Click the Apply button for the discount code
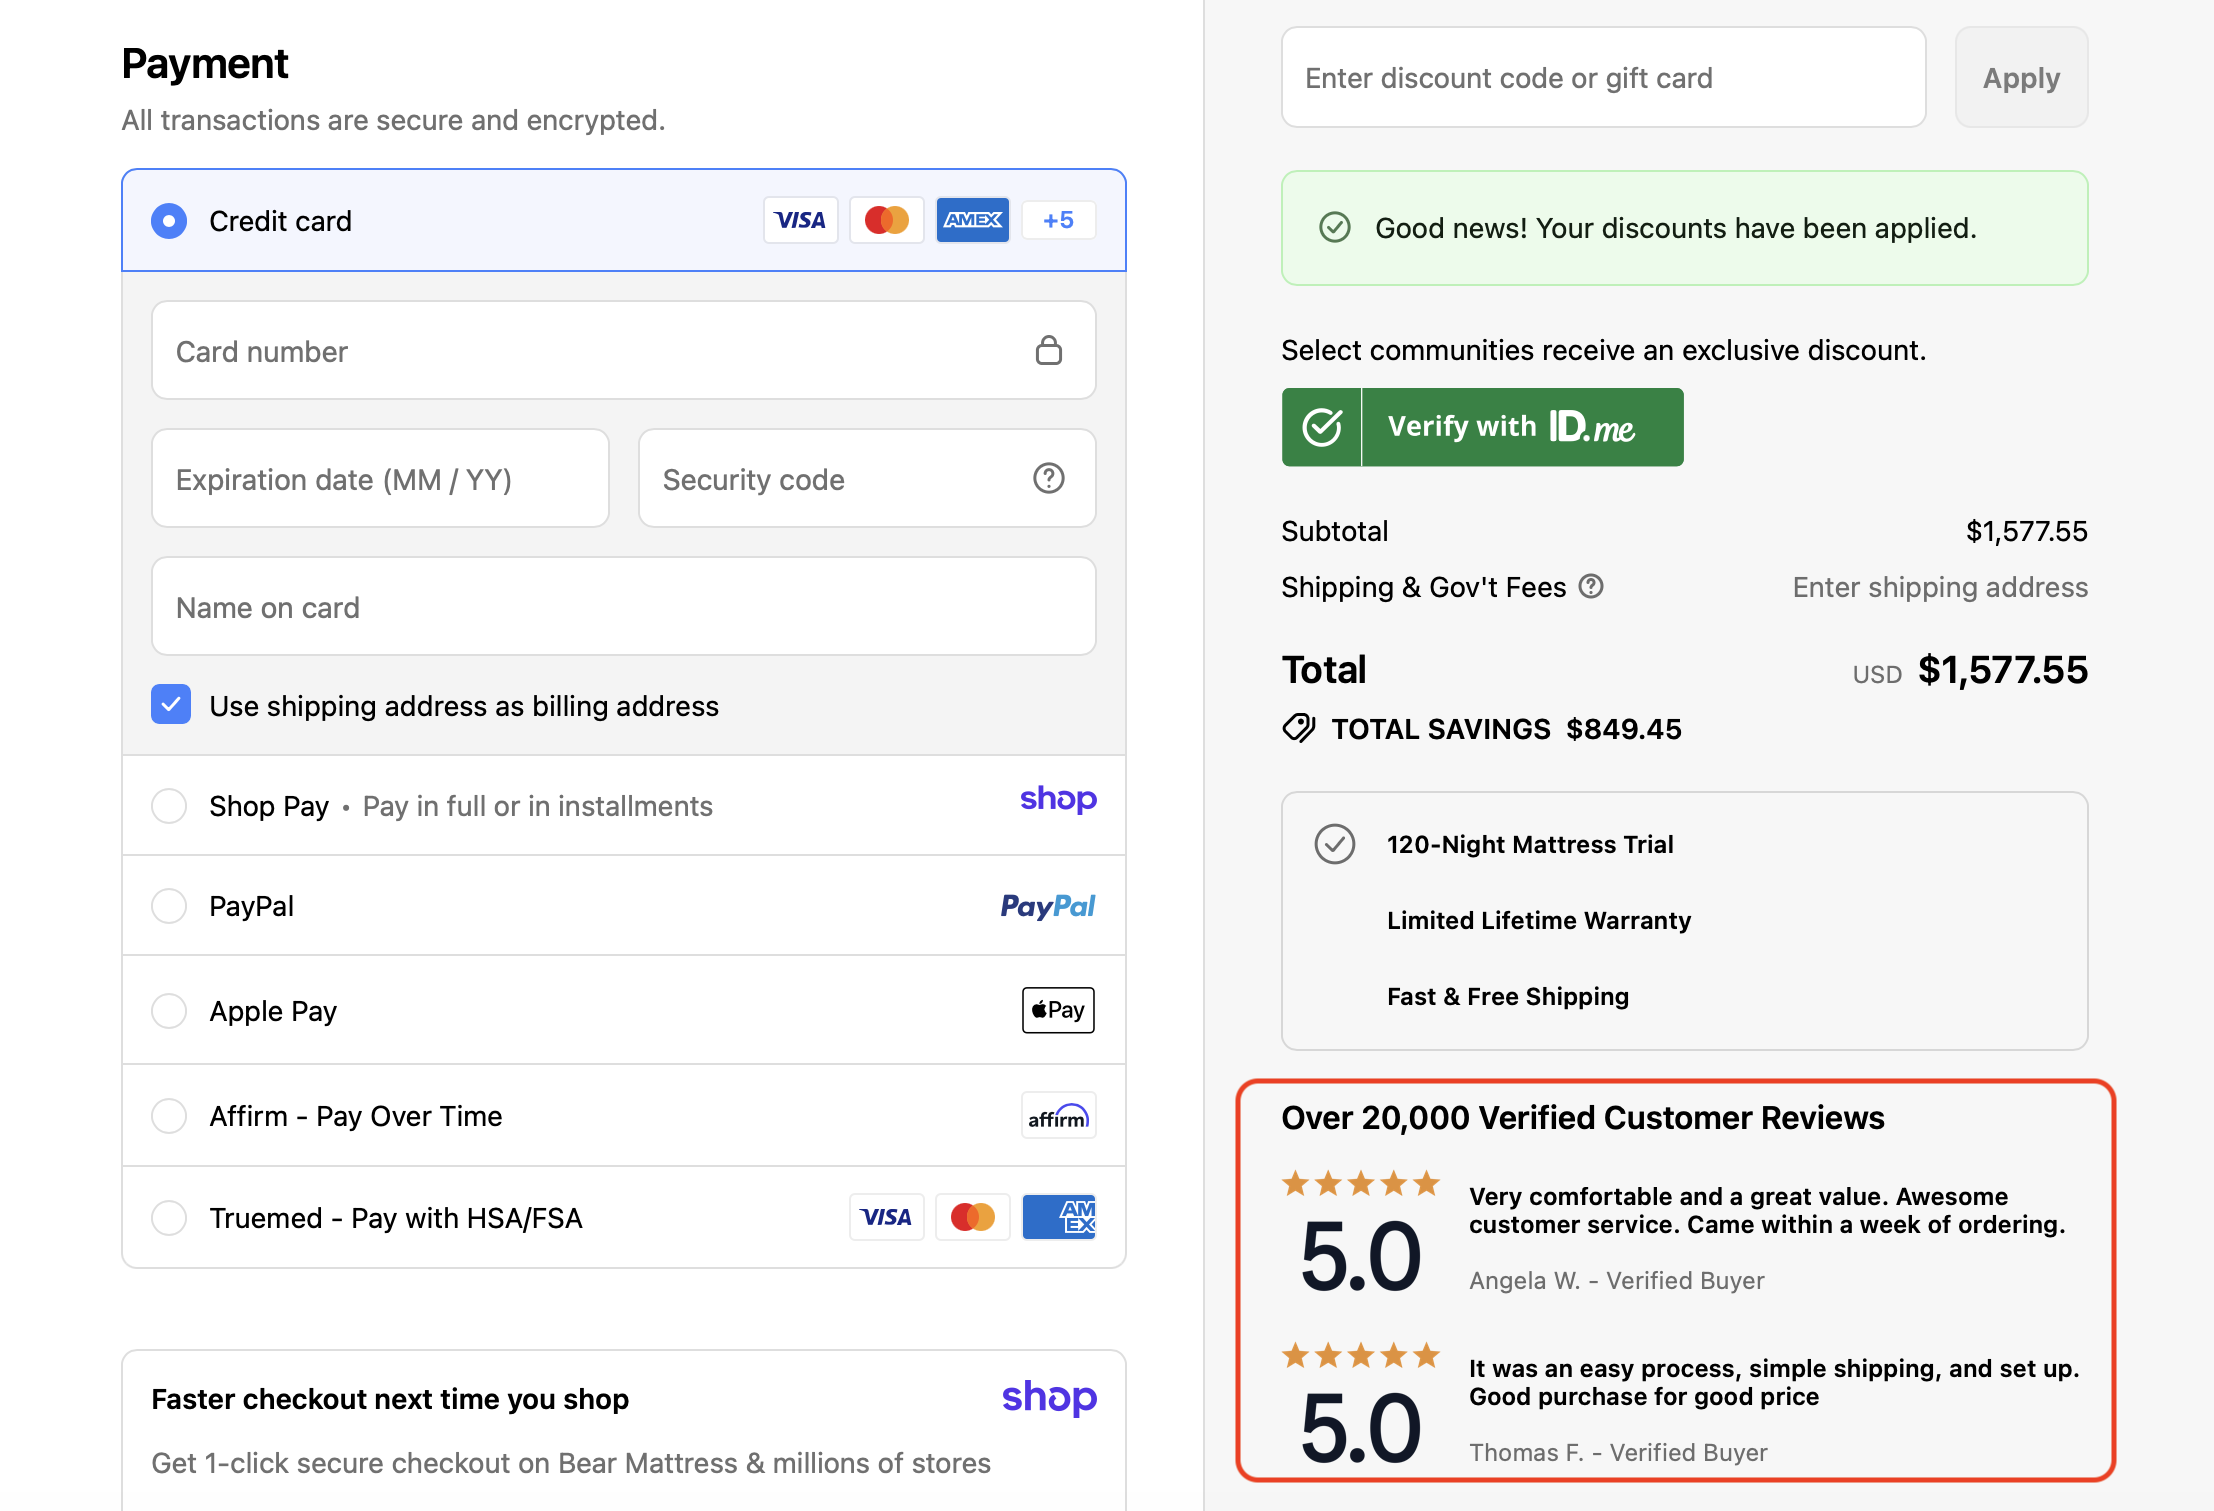The height and width of the screenshot is (1511, 2214). pos(2020,77)
